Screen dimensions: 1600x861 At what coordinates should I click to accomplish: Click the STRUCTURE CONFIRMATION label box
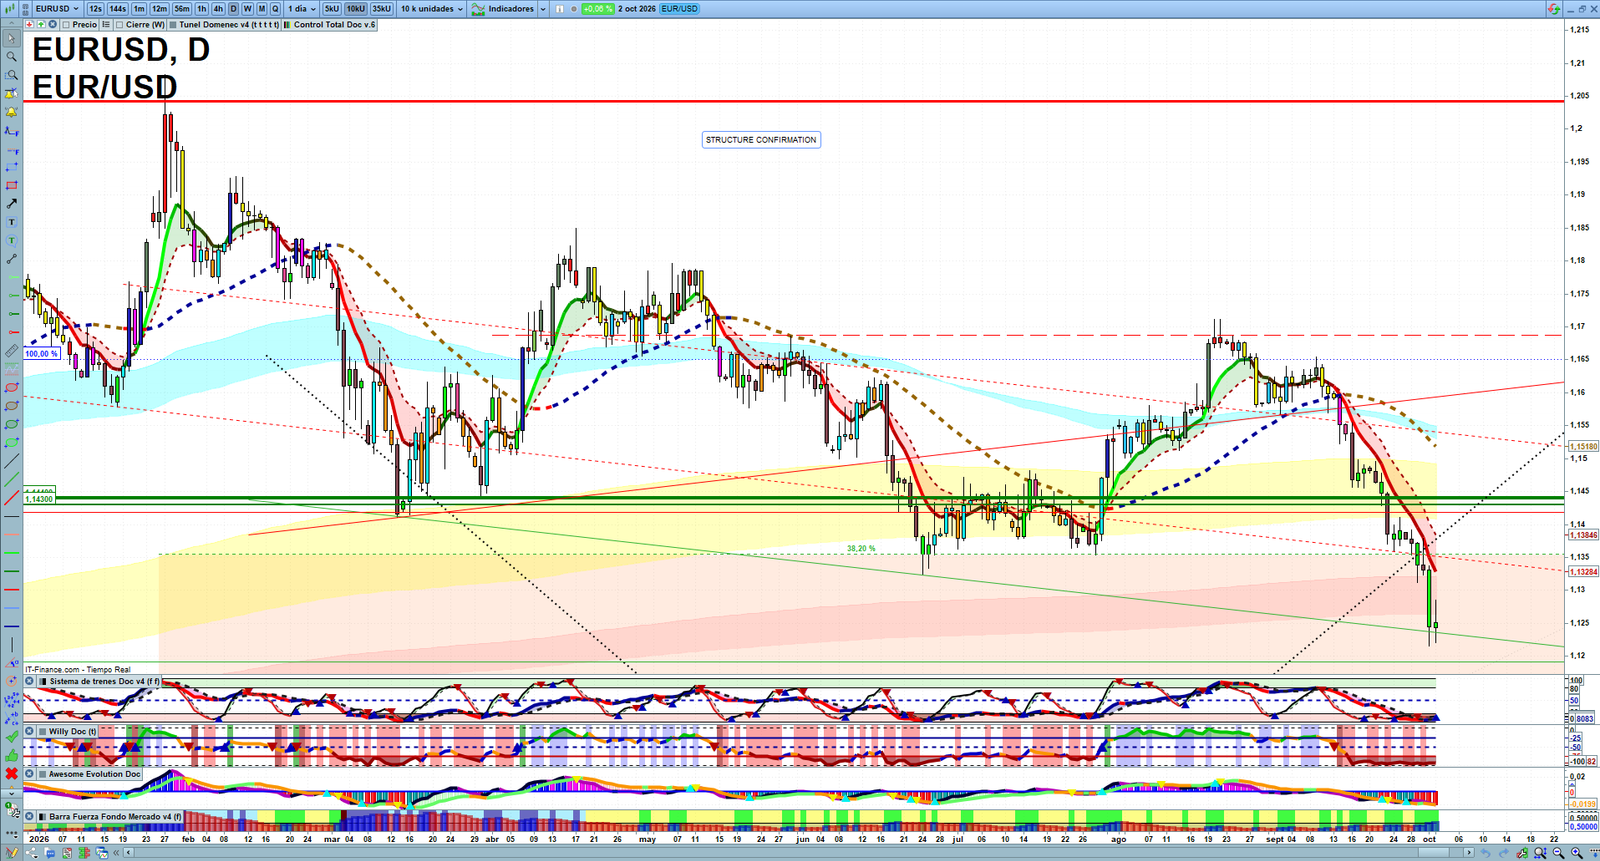761,140
